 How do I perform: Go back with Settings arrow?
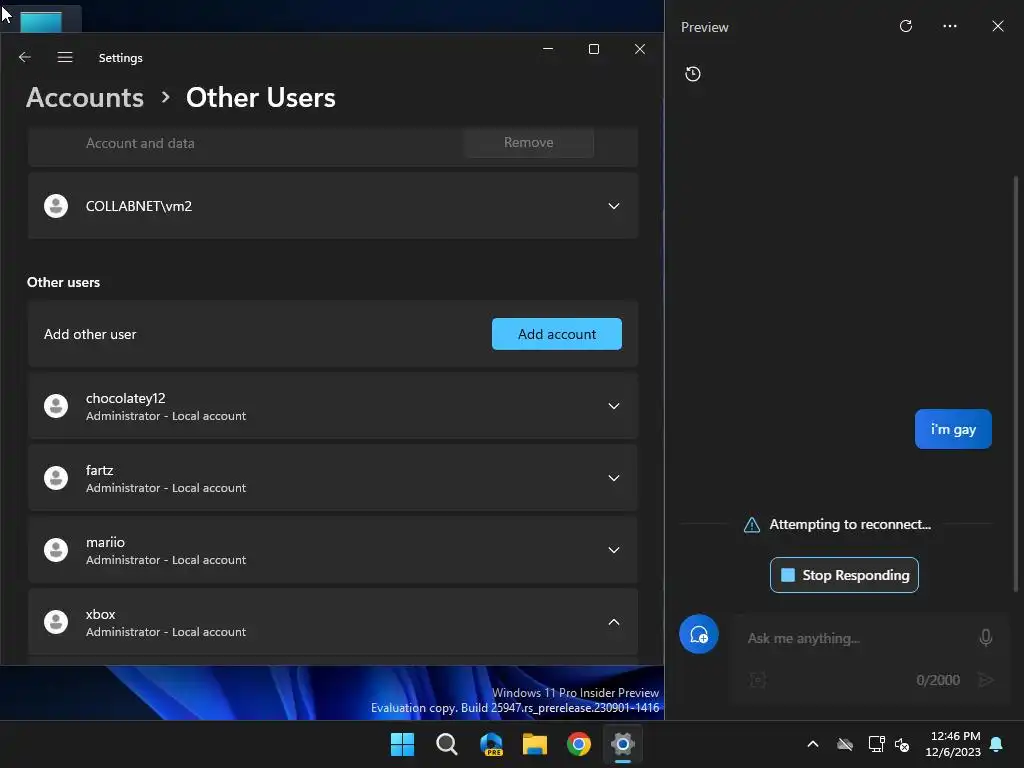coord(25,57)
